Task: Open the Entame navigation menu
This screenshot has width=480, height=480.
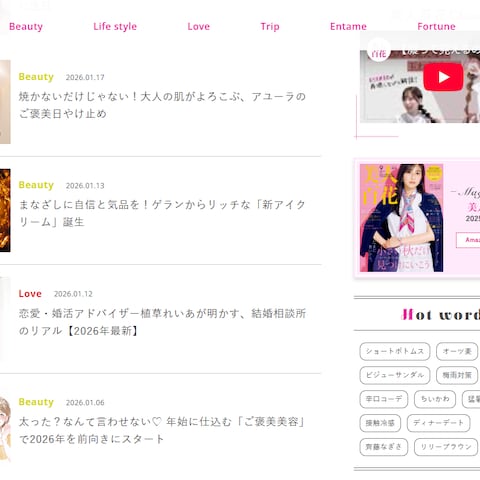Action: pyautogui.click(x=348, y=26)
